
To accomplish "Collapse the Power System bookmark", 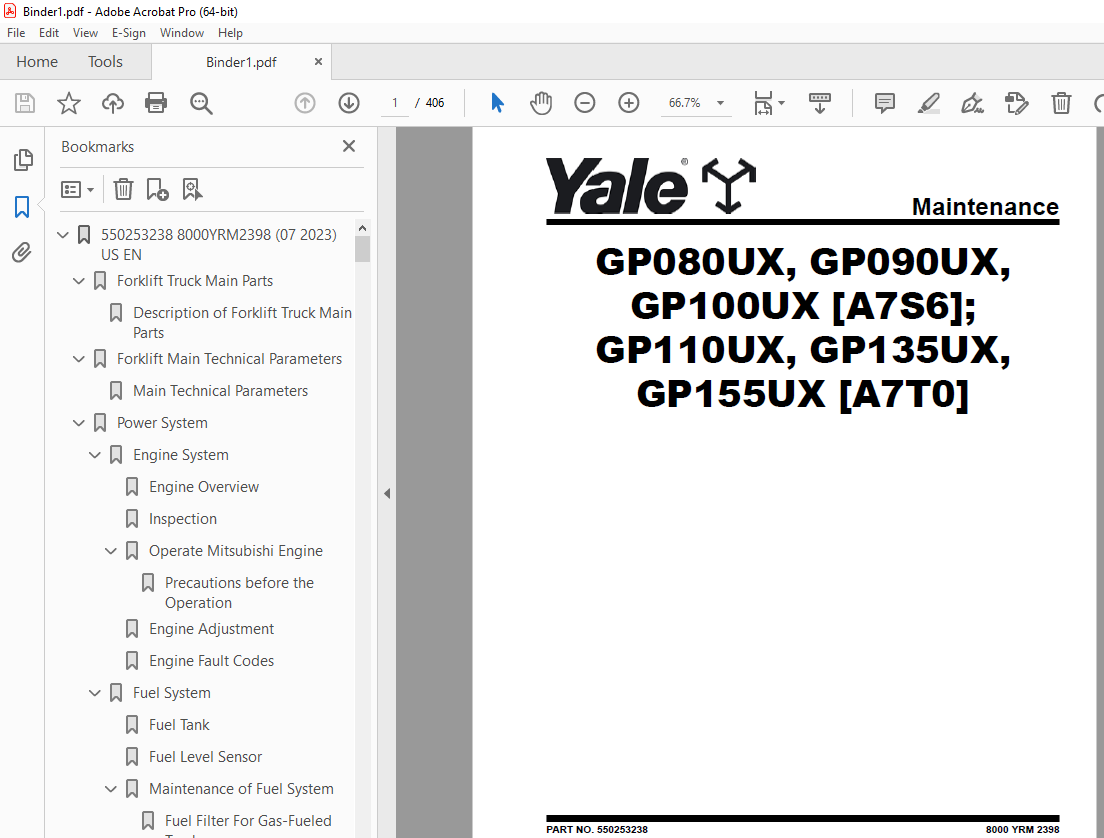I will click(79, 423).
